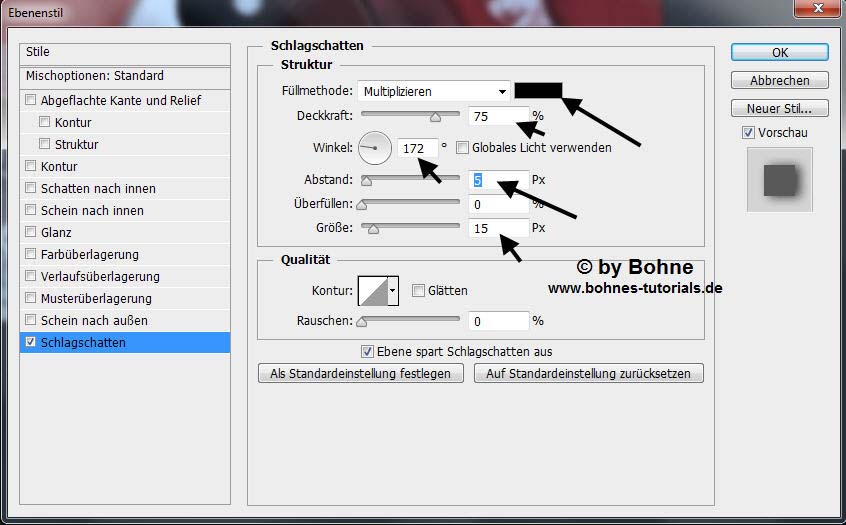Open the Schein nach außen settings
This screenshot has height=525, width=846.
coord(94,321)
